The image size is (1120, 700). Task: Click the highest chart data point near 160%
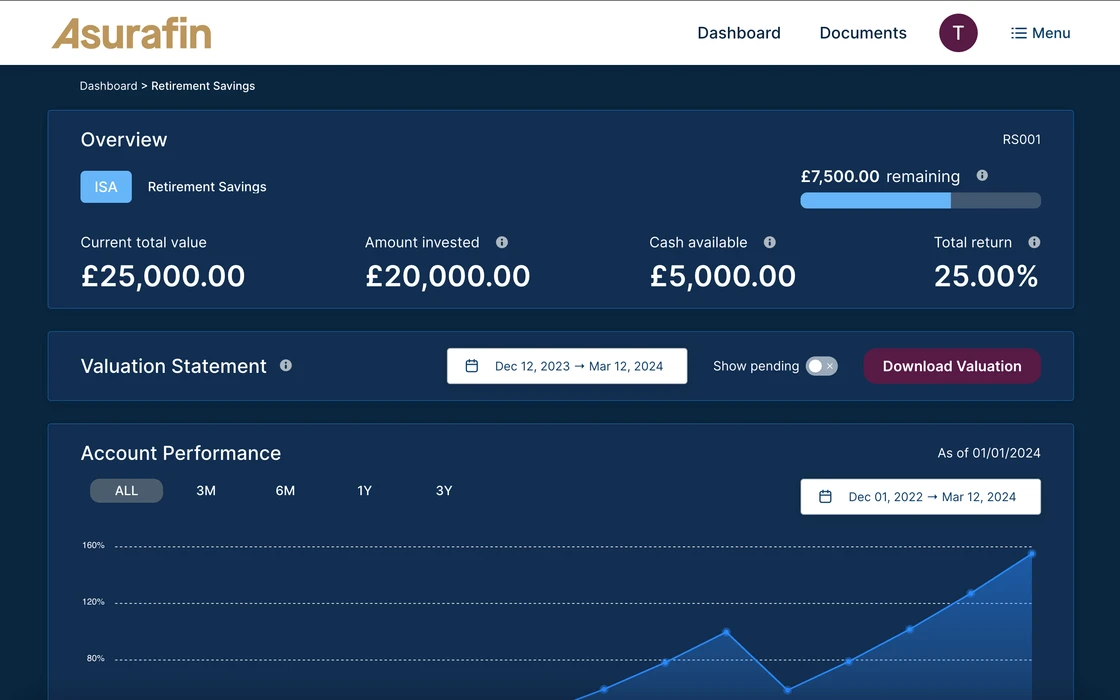tap(1031, 554)
